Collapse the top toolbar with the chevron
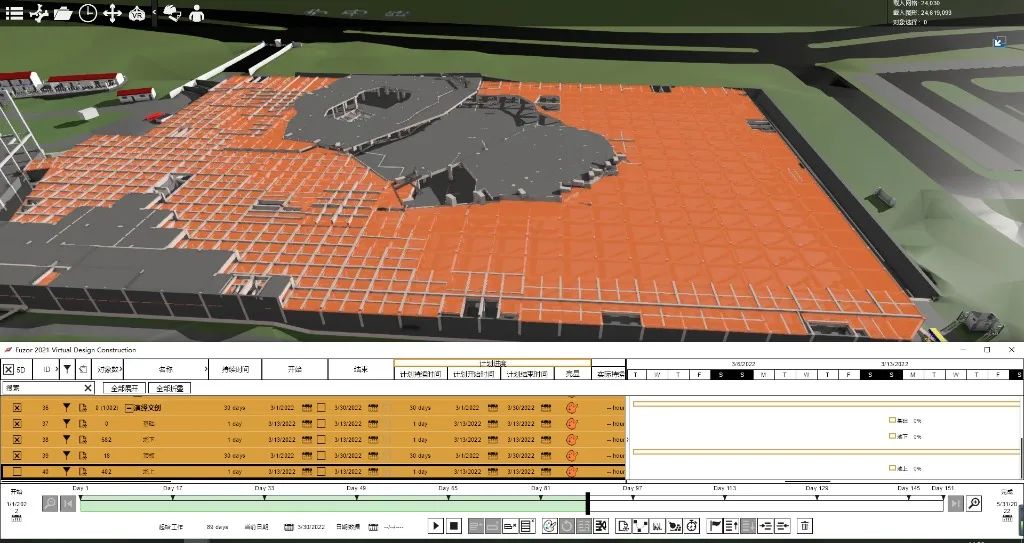Screen dimensions: 1024x543 [154, 12]
